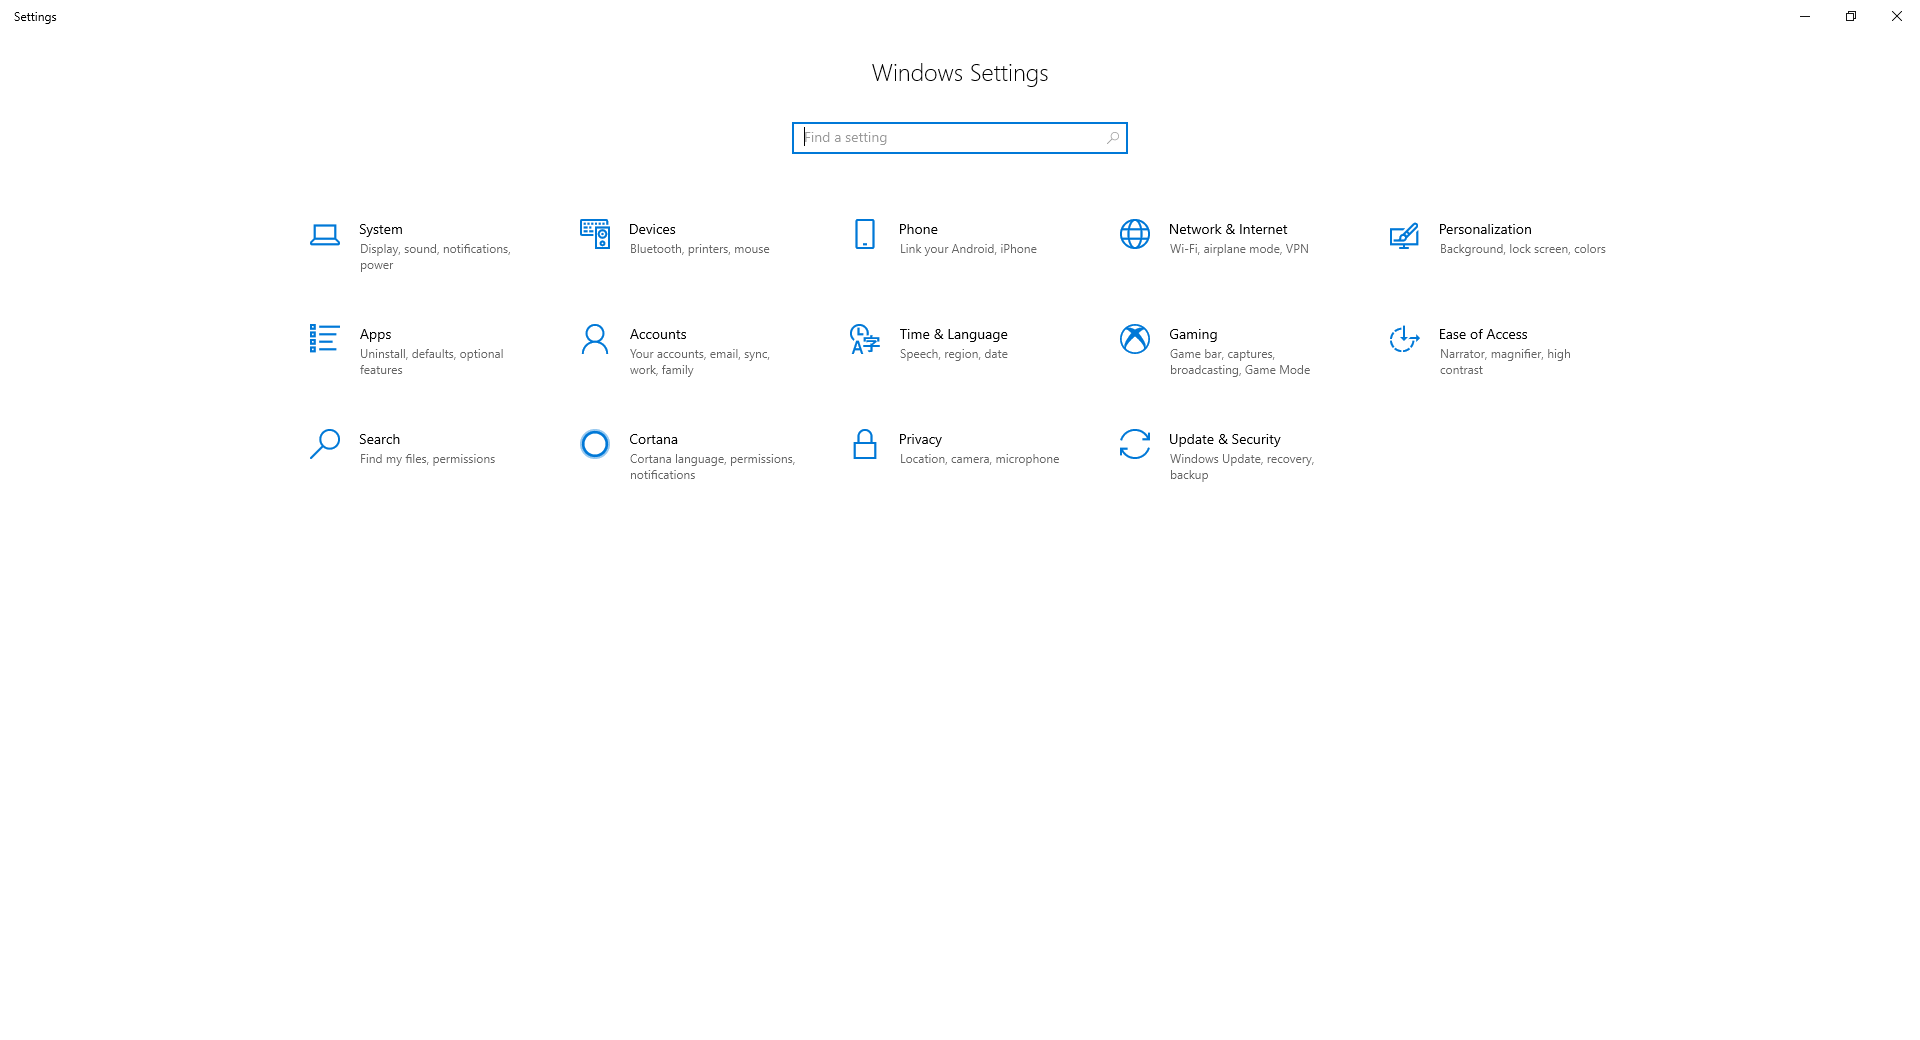Click 'Cortana language, permissions' description

[x=712, y=467]
